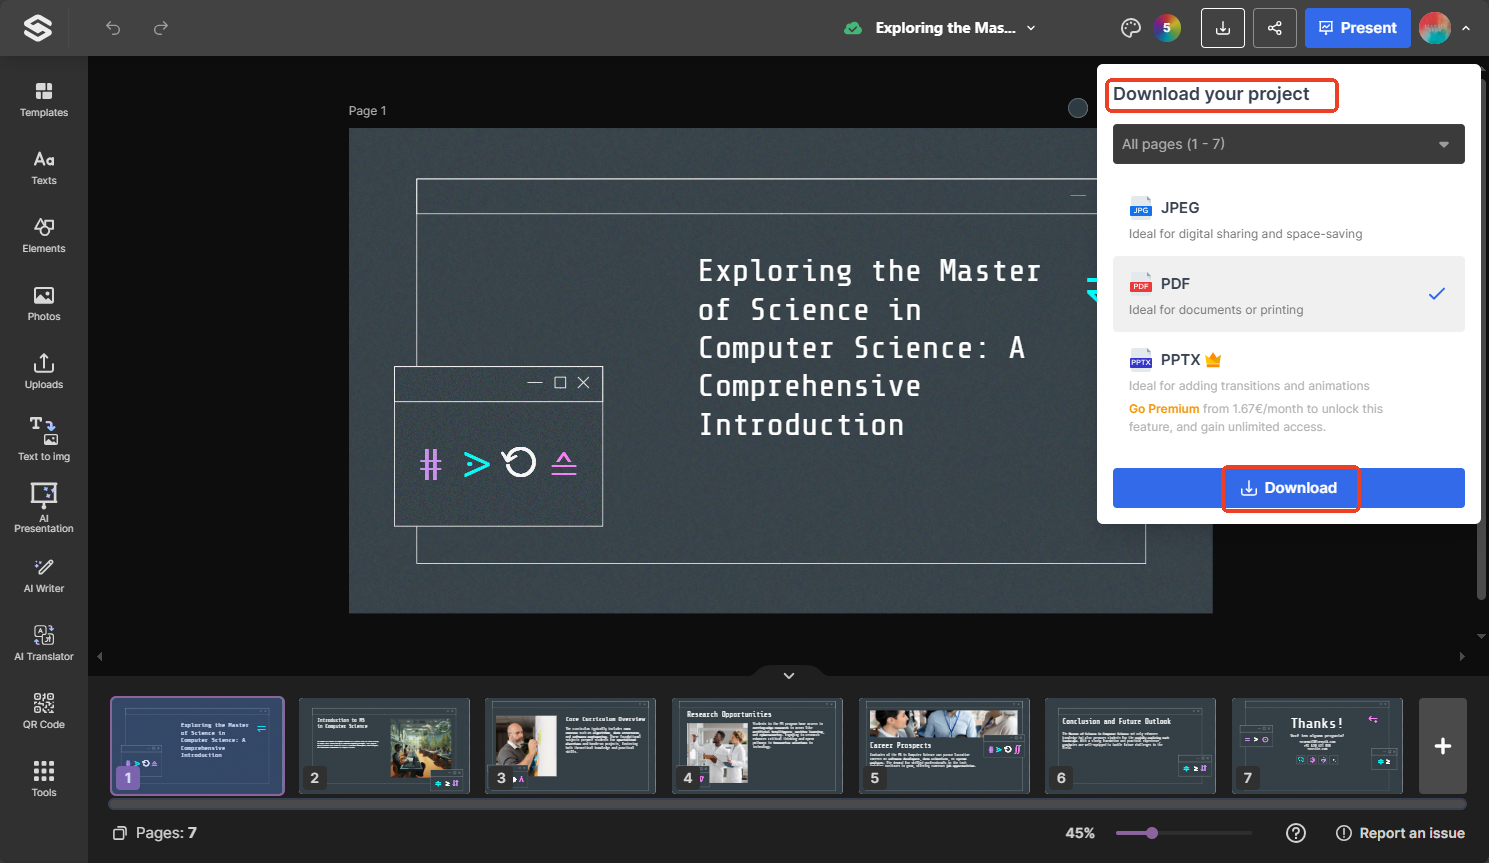Select the PDF download format

(1289, 295)
